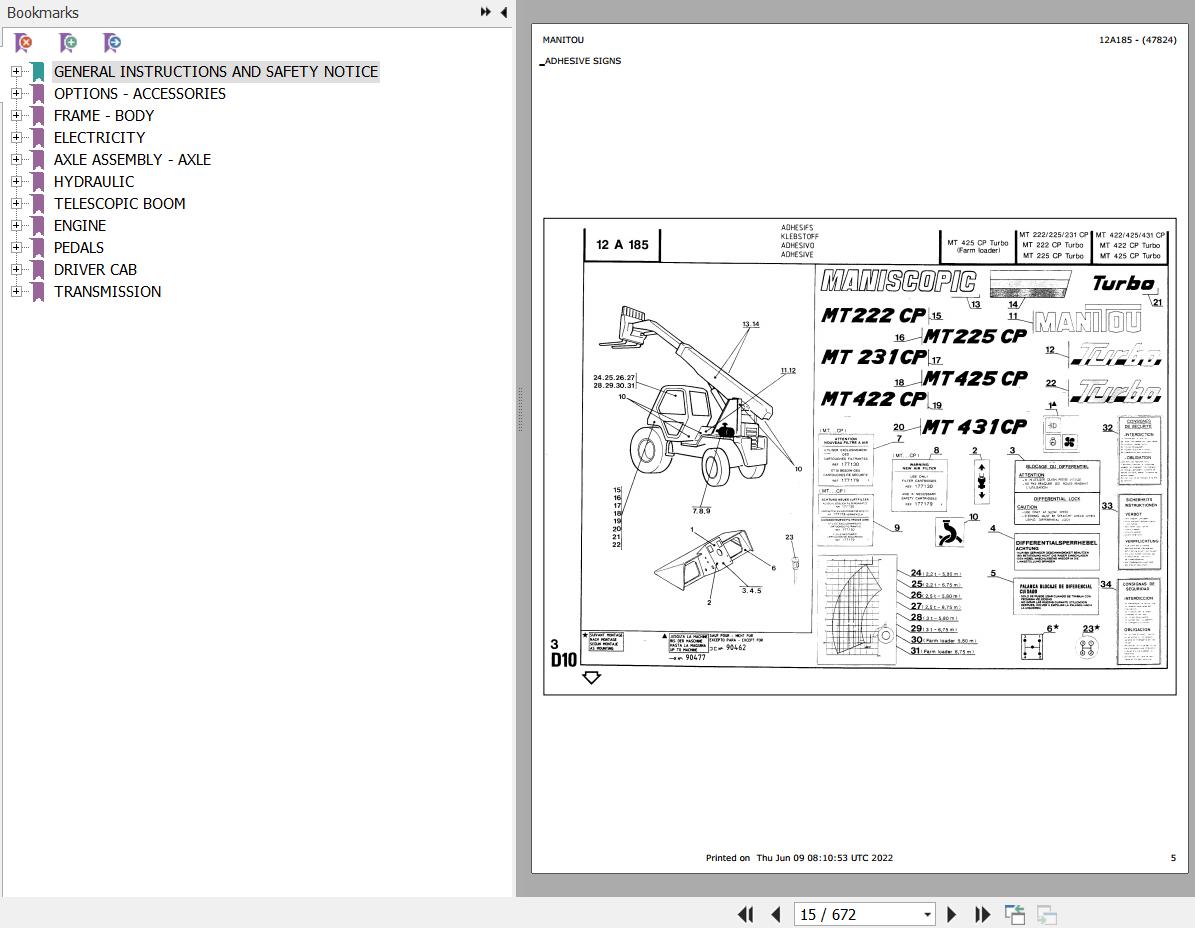Click the MANISCOPIC decal in the diagram
The image size is (1195, 928).
click(x=899, y=281)
